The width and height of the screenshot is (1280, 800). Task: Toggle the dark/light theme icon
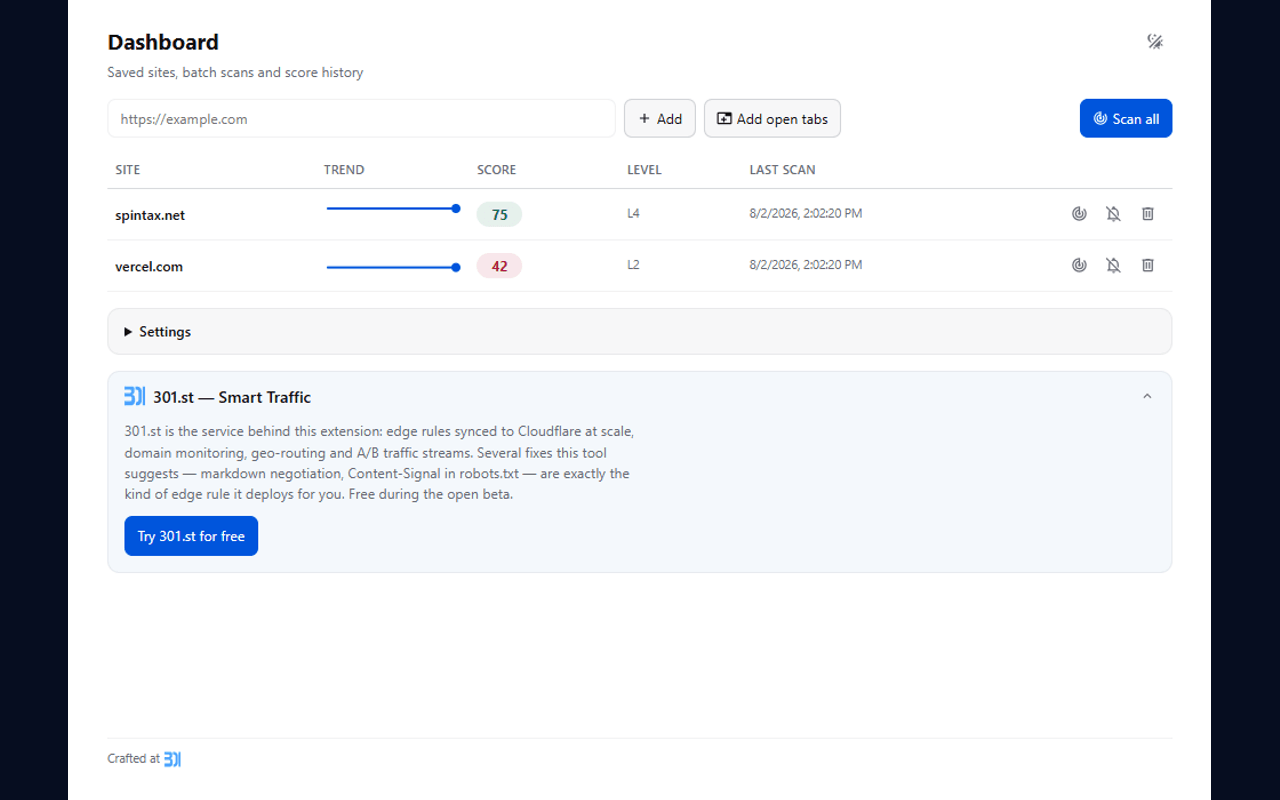click(1155, 42)
